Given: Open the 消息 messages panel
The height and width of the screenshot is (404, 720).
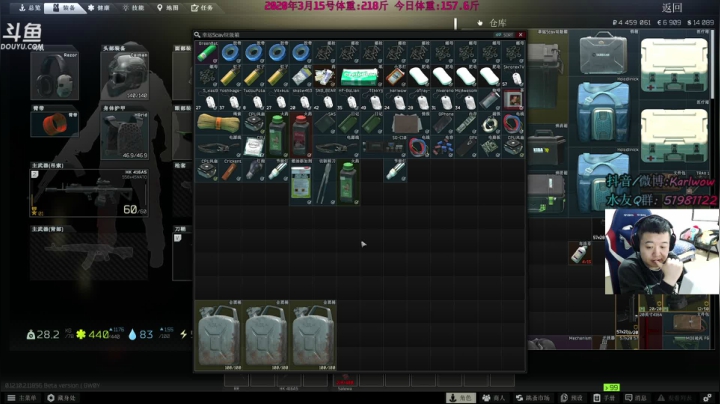Looking at the screenshot, I should [636, 398].
